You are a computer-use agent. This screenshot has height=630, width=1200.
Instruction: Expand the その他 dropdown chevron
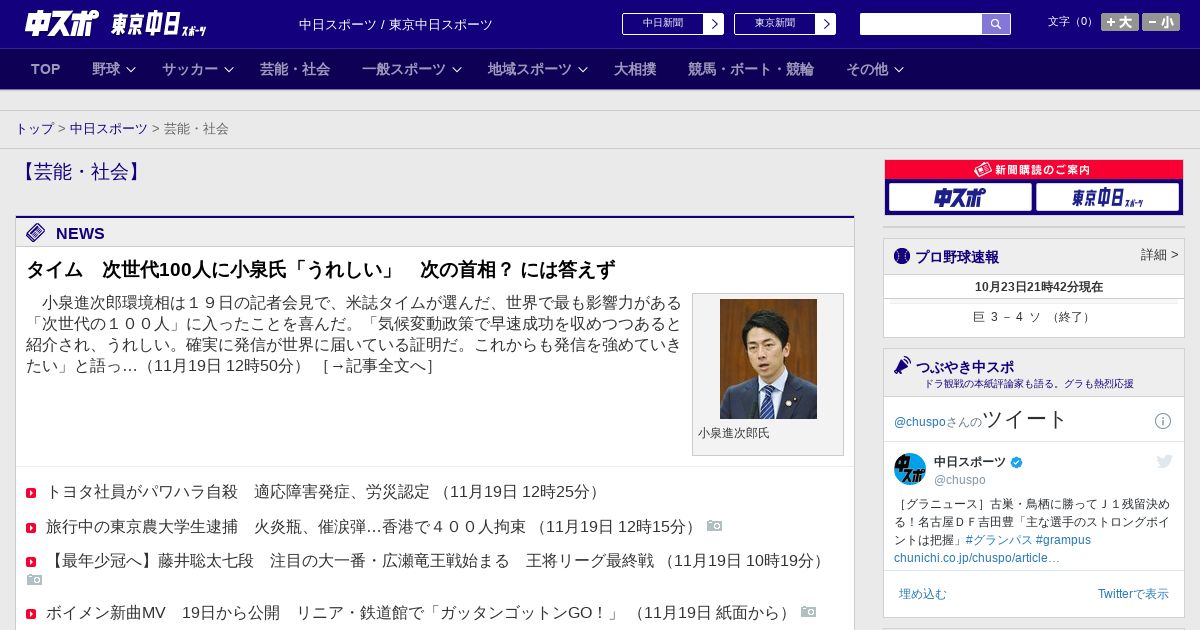click(899, 70)
